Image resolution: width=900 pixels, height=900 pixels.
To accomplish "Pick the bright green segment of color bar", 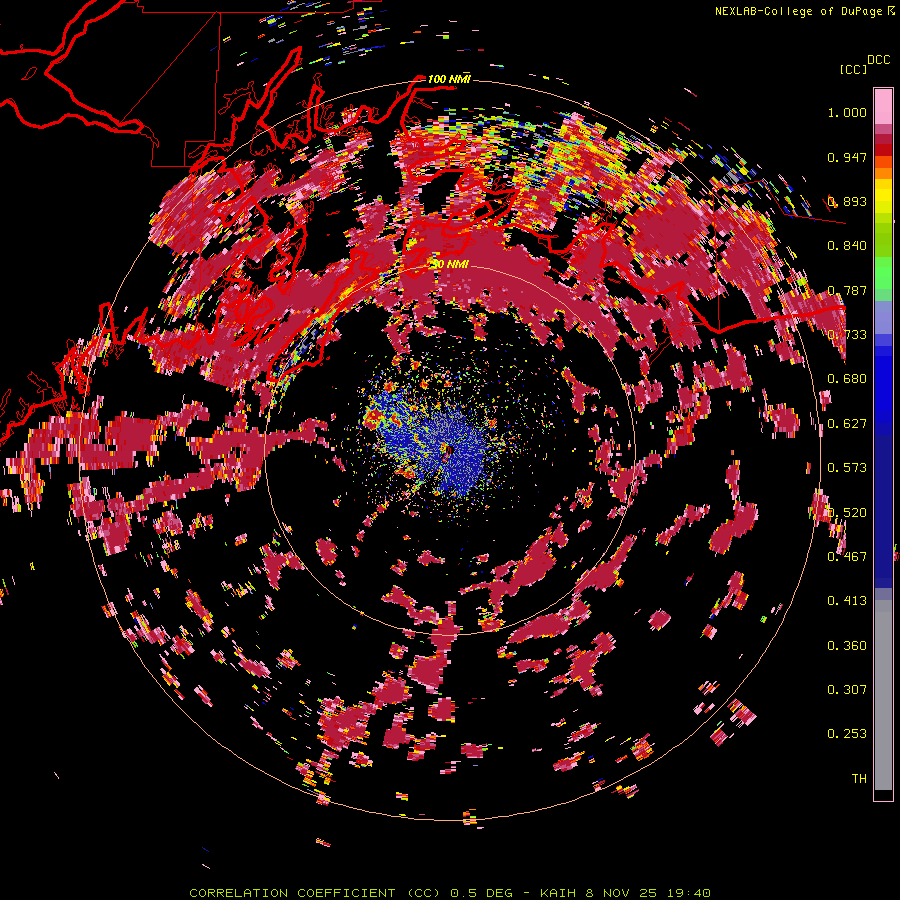I will [883, 273].
